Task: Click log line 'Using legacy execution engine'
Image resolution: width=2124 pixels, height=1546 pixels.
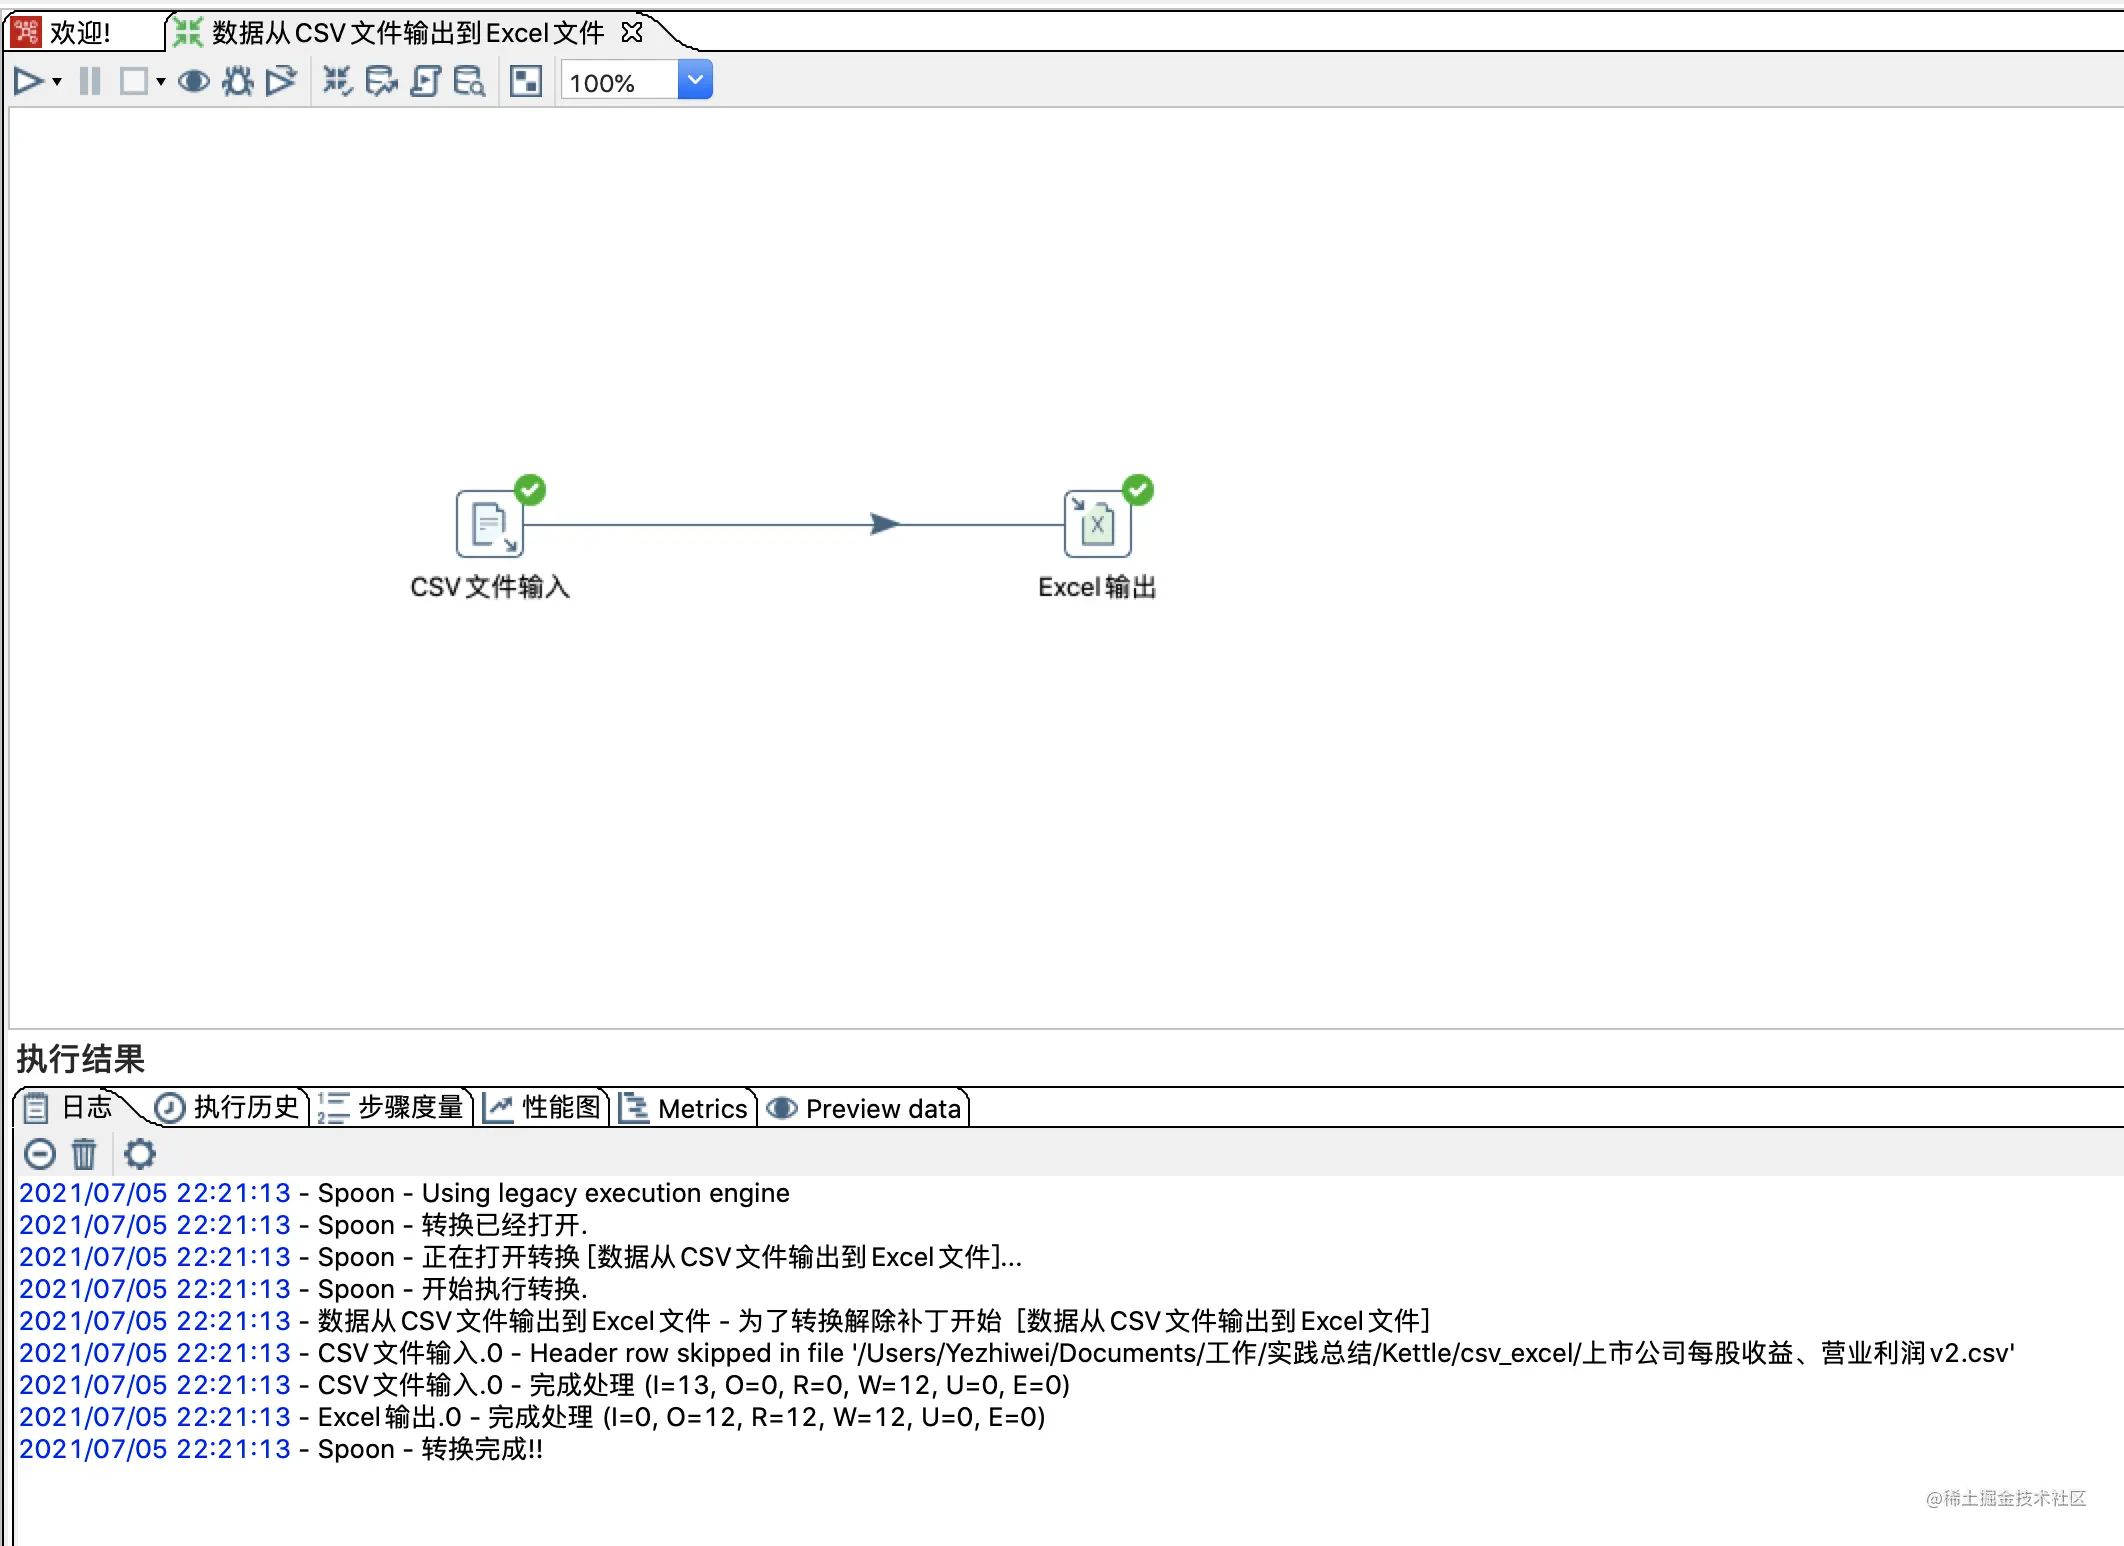Action: (x=405, y=1193)
